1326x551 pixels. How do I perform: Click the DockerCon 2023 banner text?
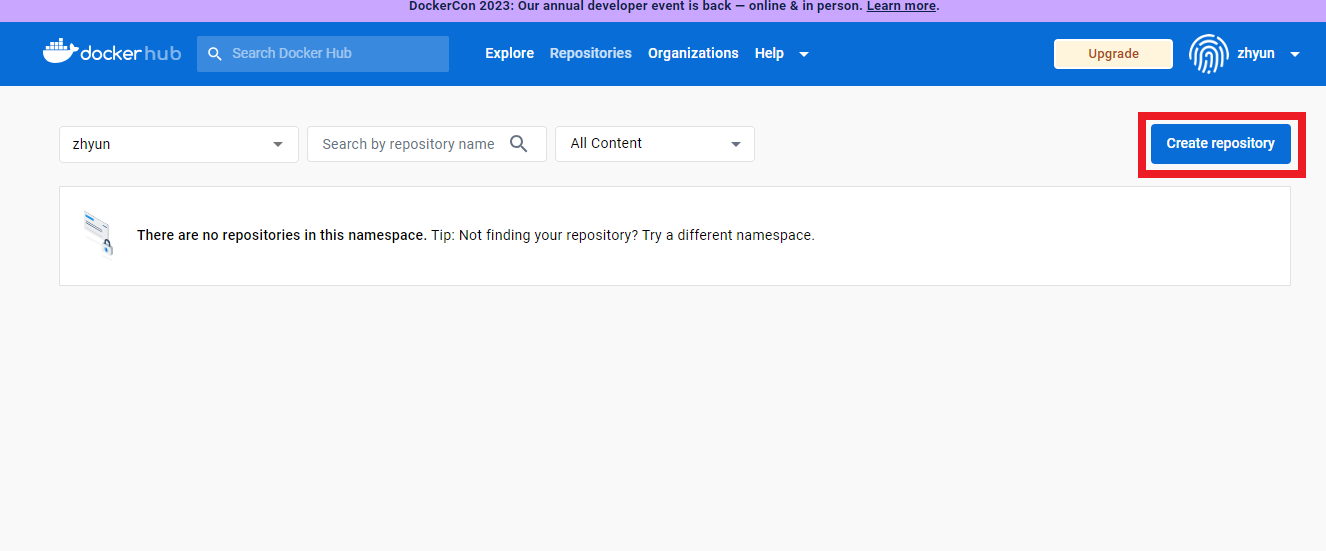tap(636, 6)
